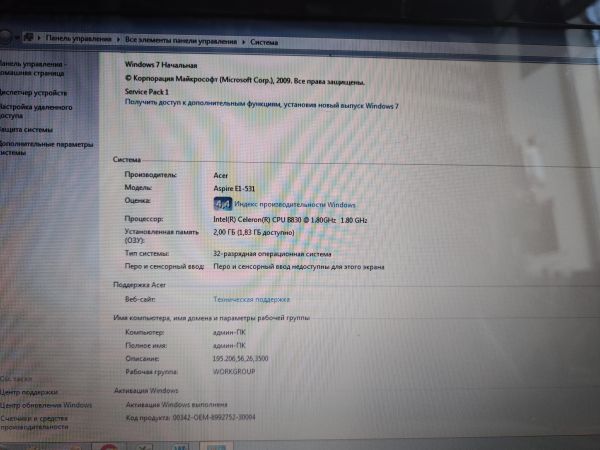Click the Microsoft Corp. 2009 copyright line

tap(245, 80)
